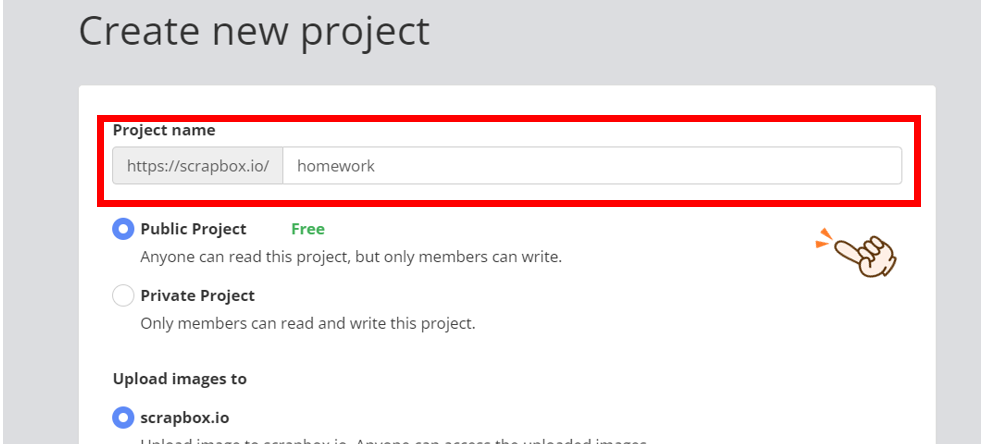
Task: Click the "Project name" field label
Action: (x=164, y=130)
